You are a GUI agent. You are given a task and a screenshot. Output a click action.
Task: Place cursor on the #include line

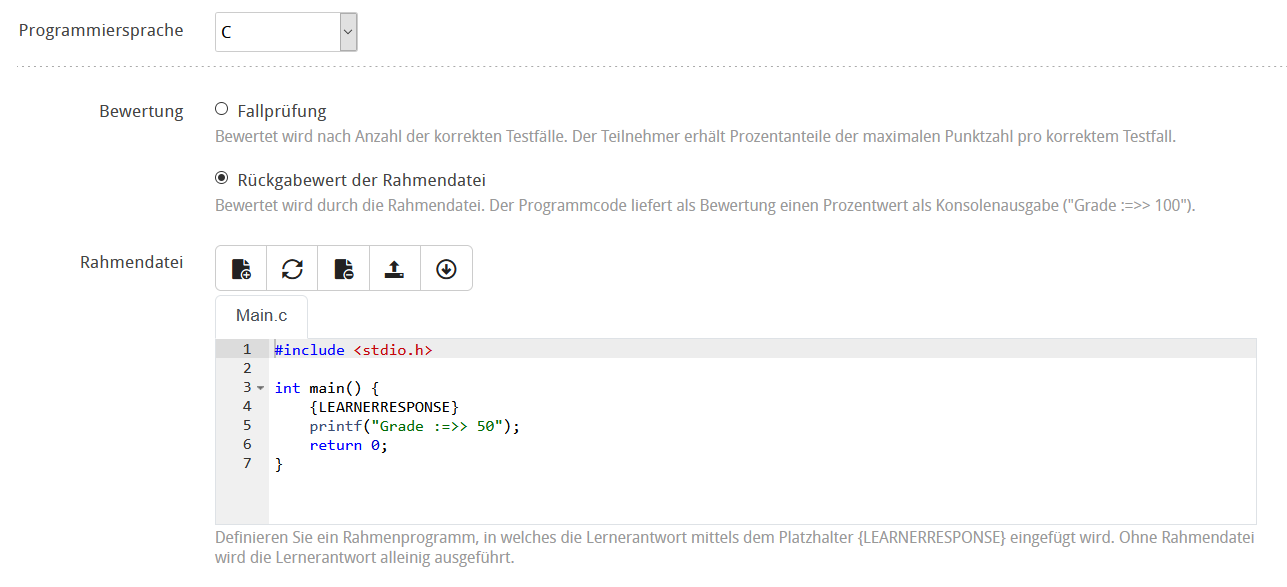pos(352,350)
